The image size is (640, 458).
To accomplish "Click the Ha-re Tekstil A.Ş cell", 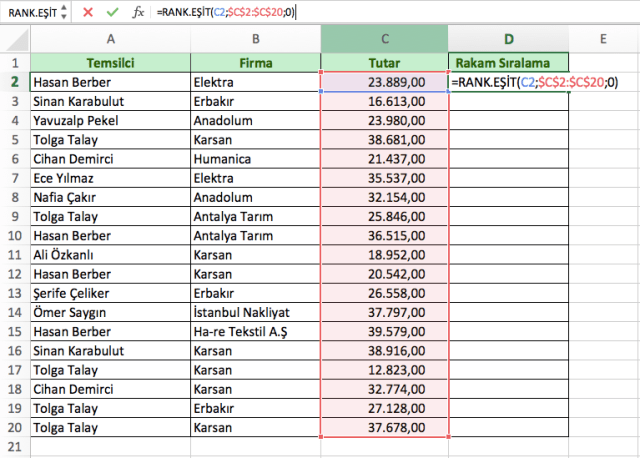I will coord(255,332).
